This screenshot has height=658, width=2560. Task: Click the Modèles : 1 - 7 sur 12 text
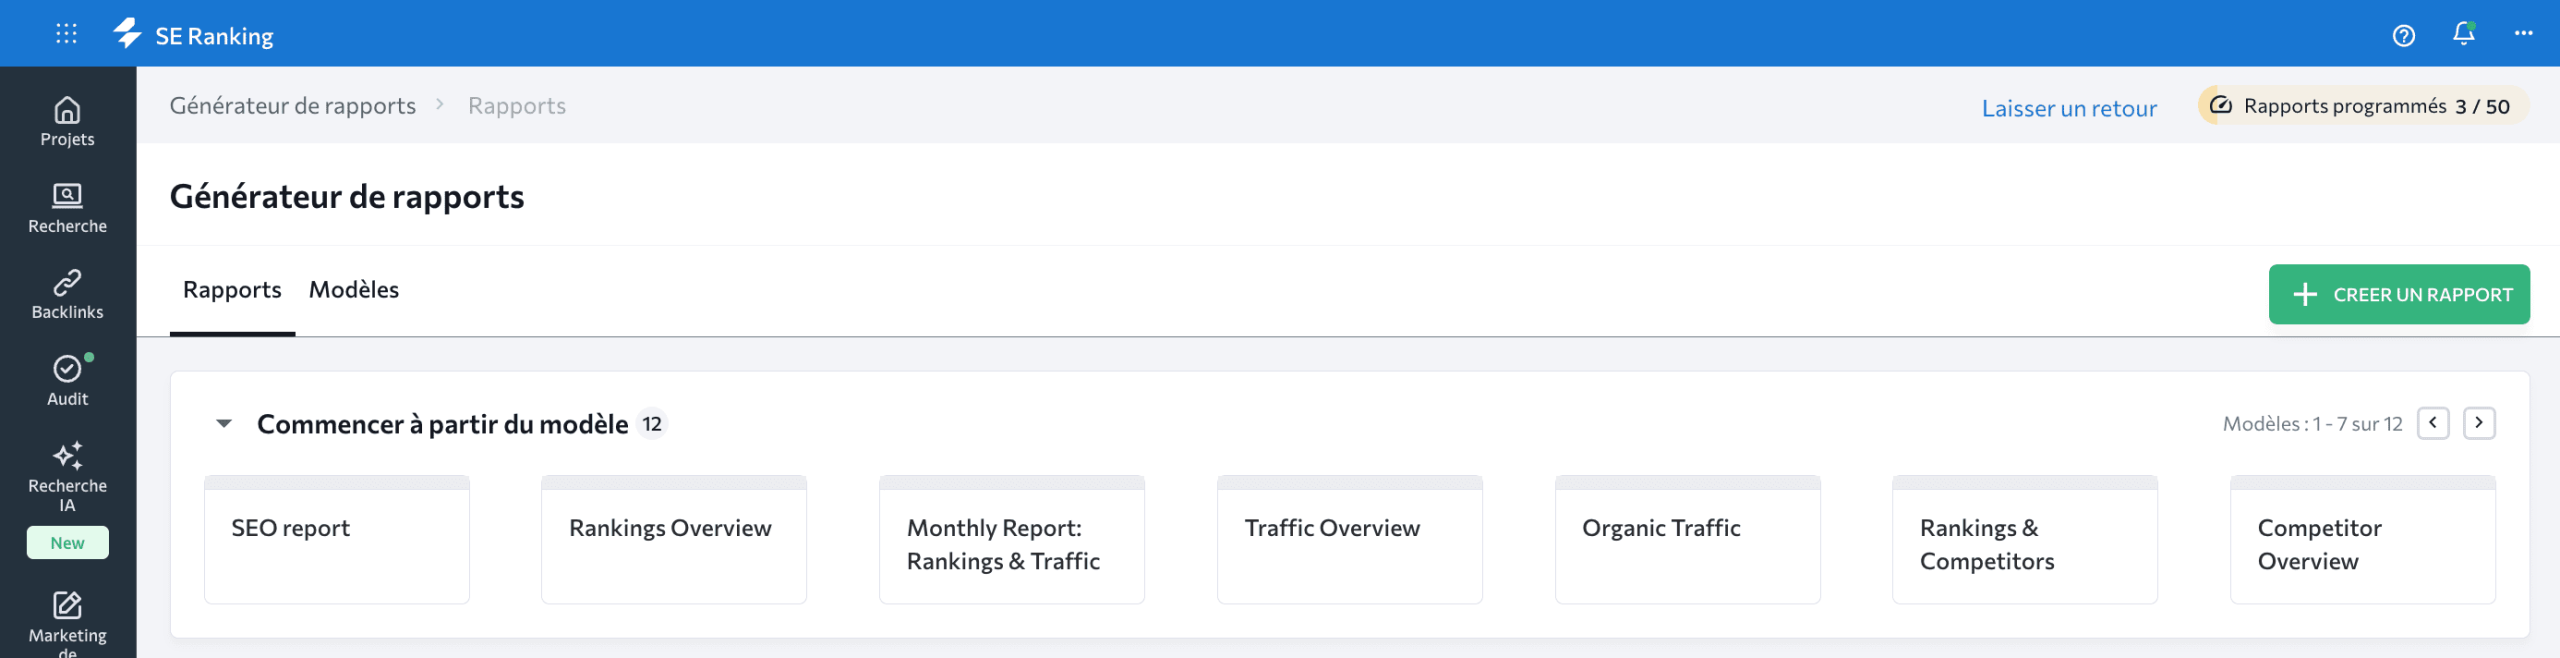pyautogui.click(x=2312, y=424)
